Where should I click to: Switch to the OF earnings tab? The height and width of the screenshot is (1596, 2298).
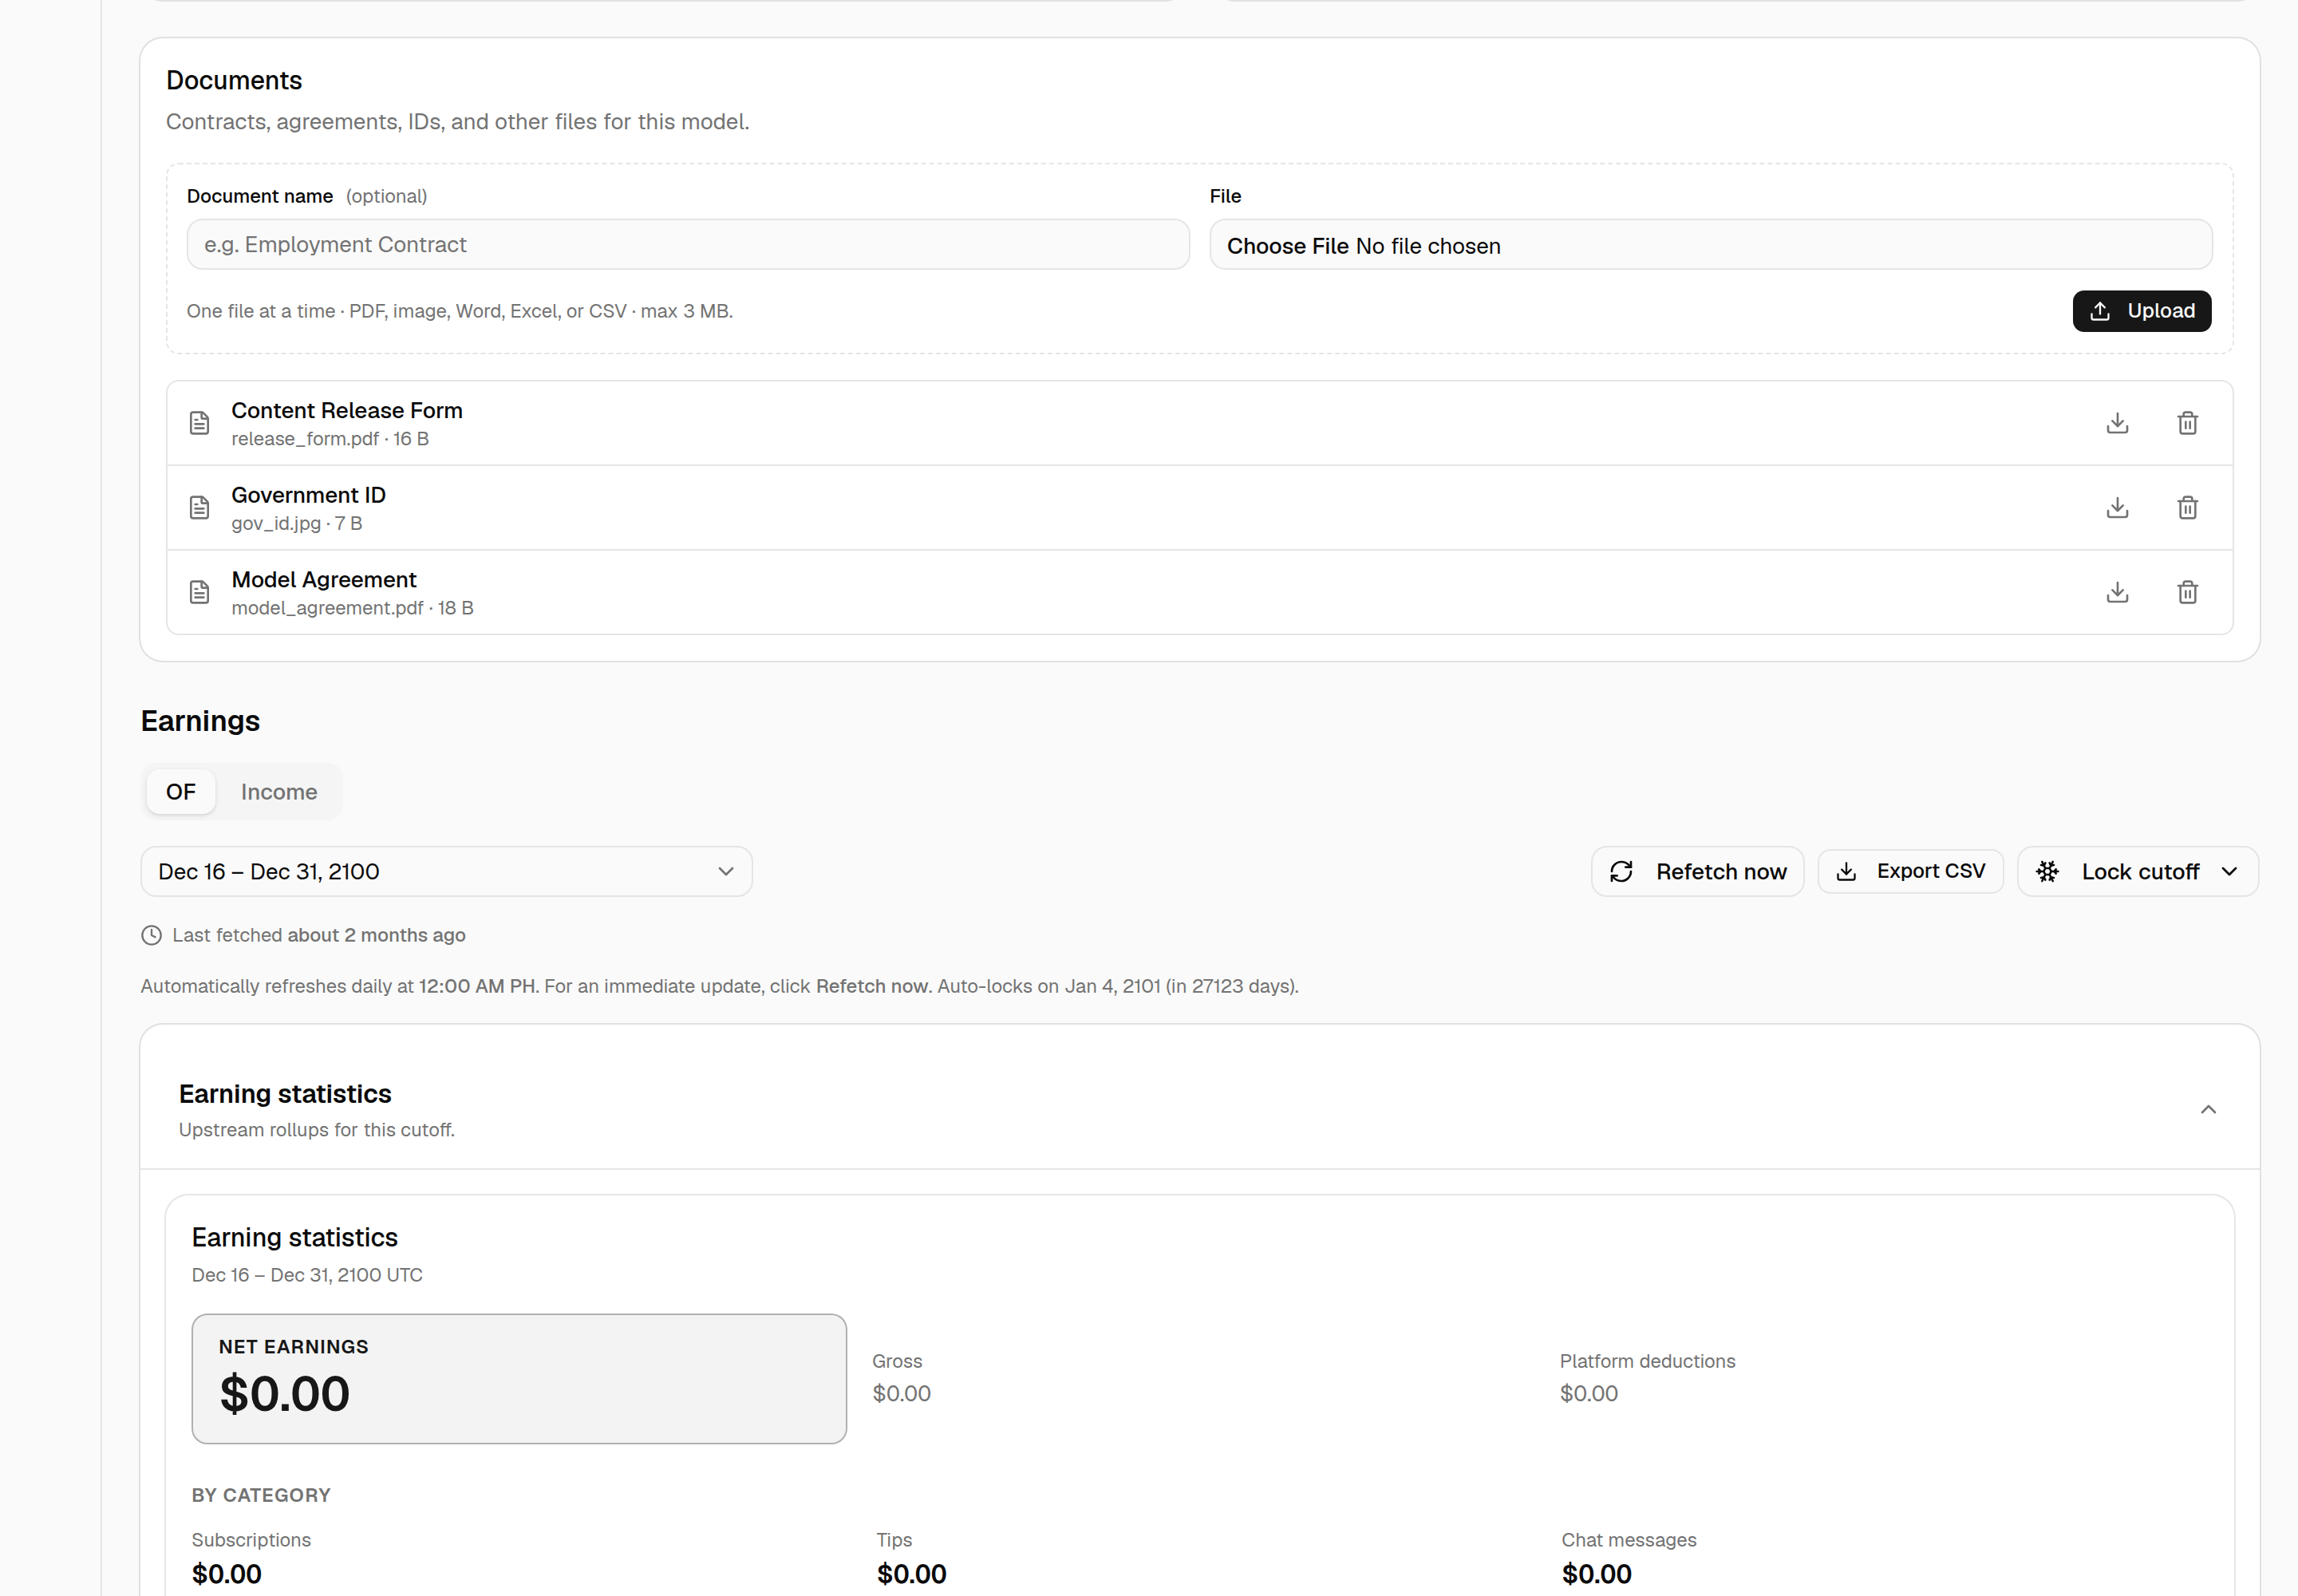click(181, 792)
